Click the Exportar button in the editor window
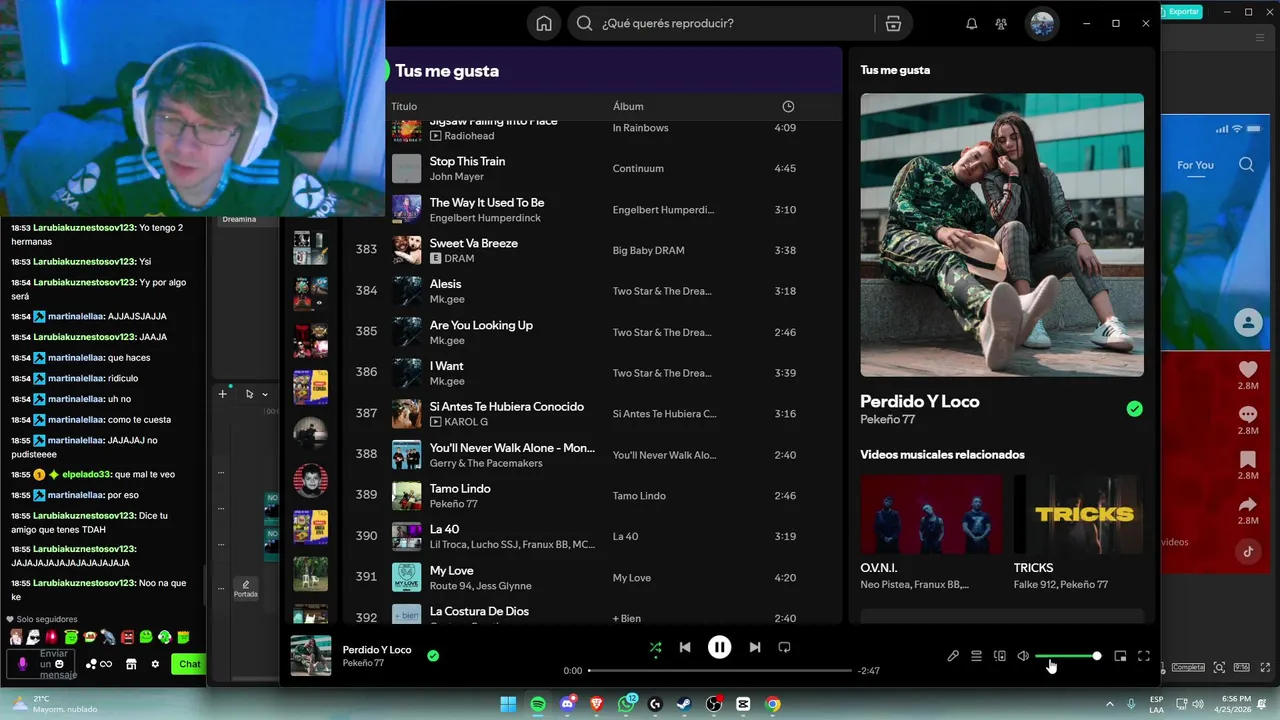 (x=1180, y=11)
